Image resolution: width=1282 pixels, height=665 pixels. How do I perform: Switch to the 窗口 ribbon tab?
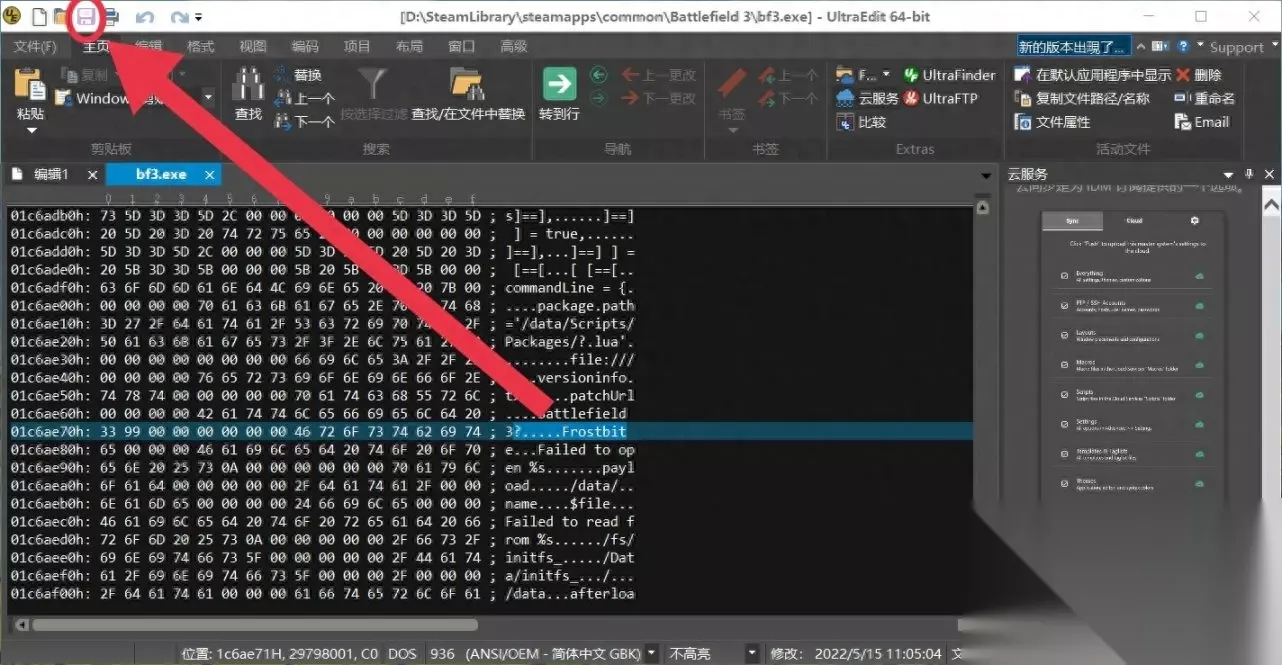(x=461, y=46)
